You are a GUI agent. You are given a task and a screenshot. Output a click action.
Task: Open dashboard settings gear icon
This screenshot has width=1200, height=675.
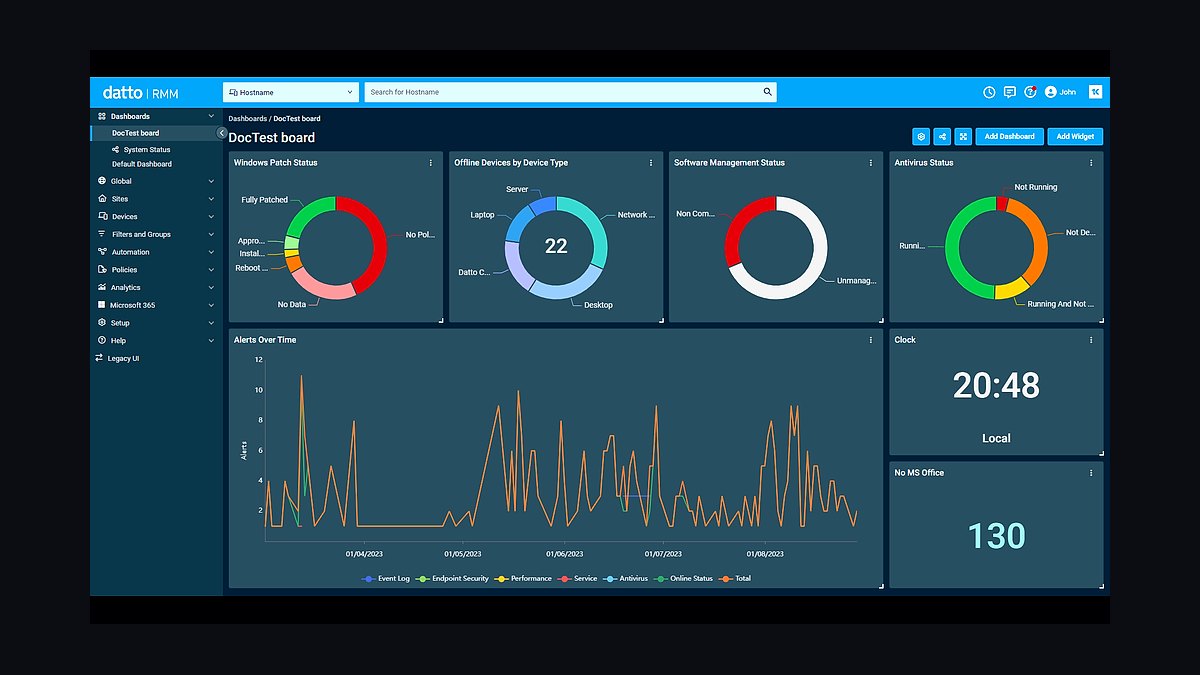[921, 137]
